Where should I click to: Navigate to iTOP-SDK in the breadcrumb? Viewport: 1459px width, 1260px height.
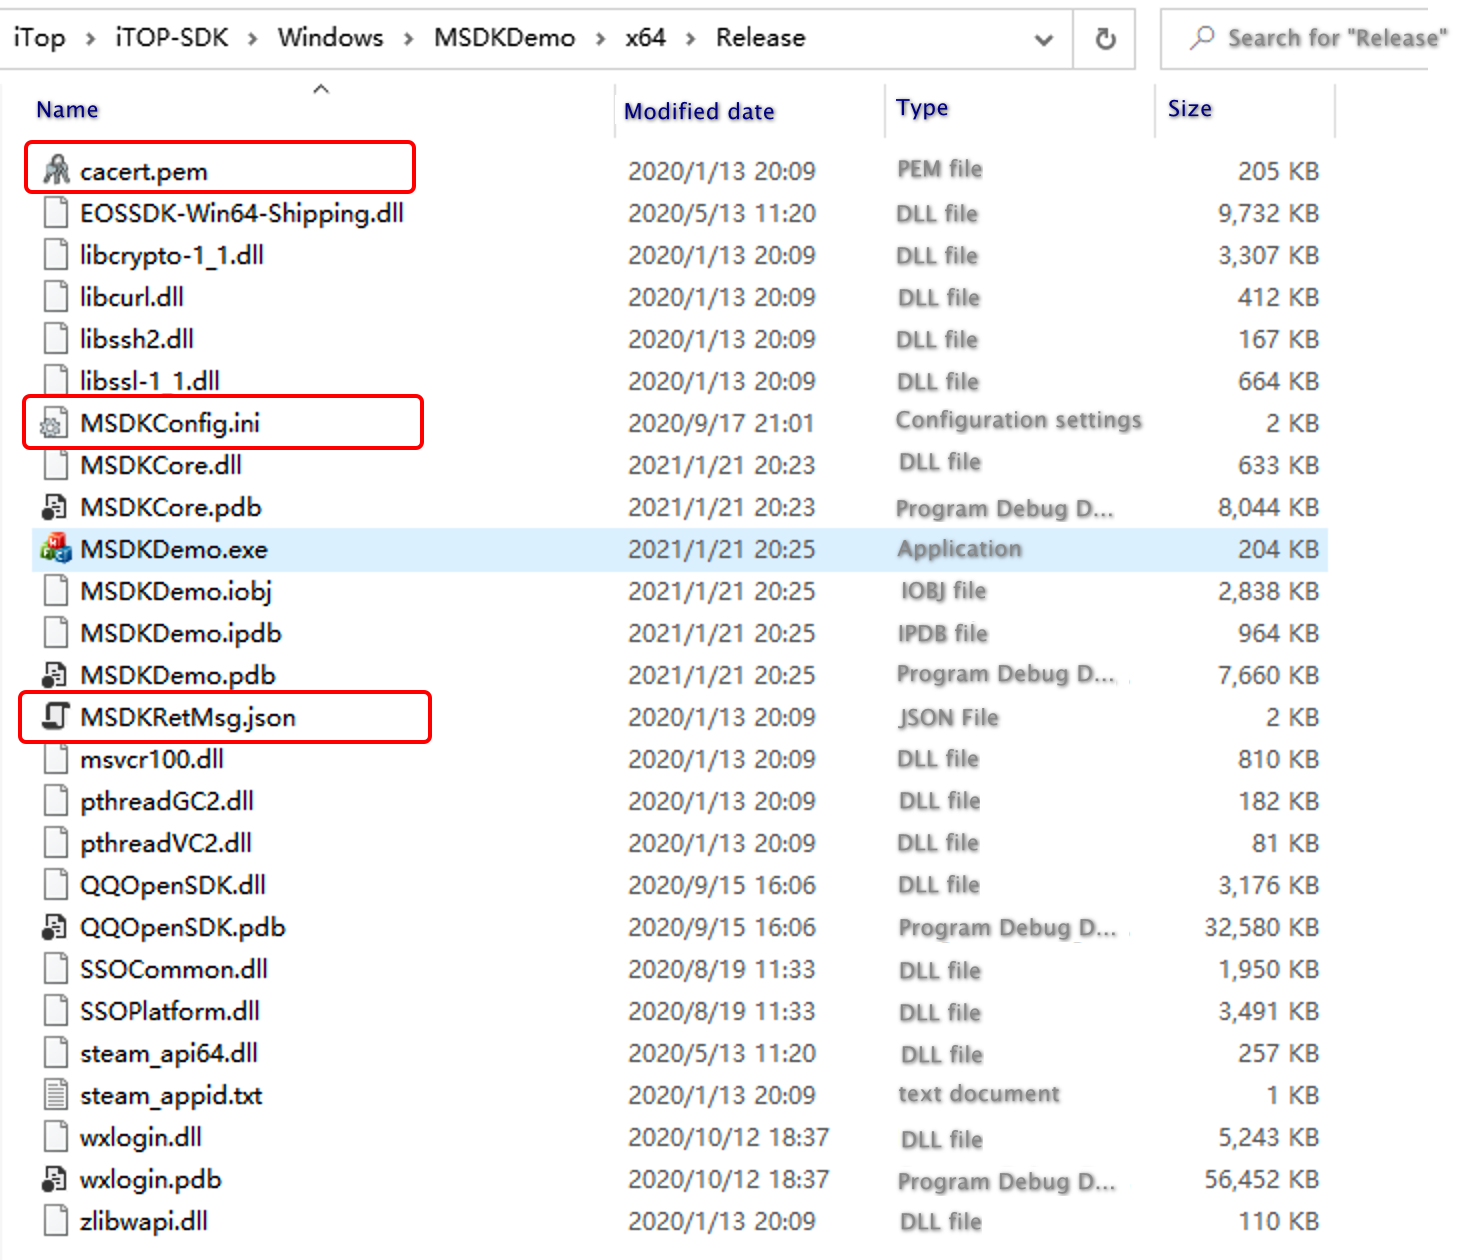[x=172, y=38]
